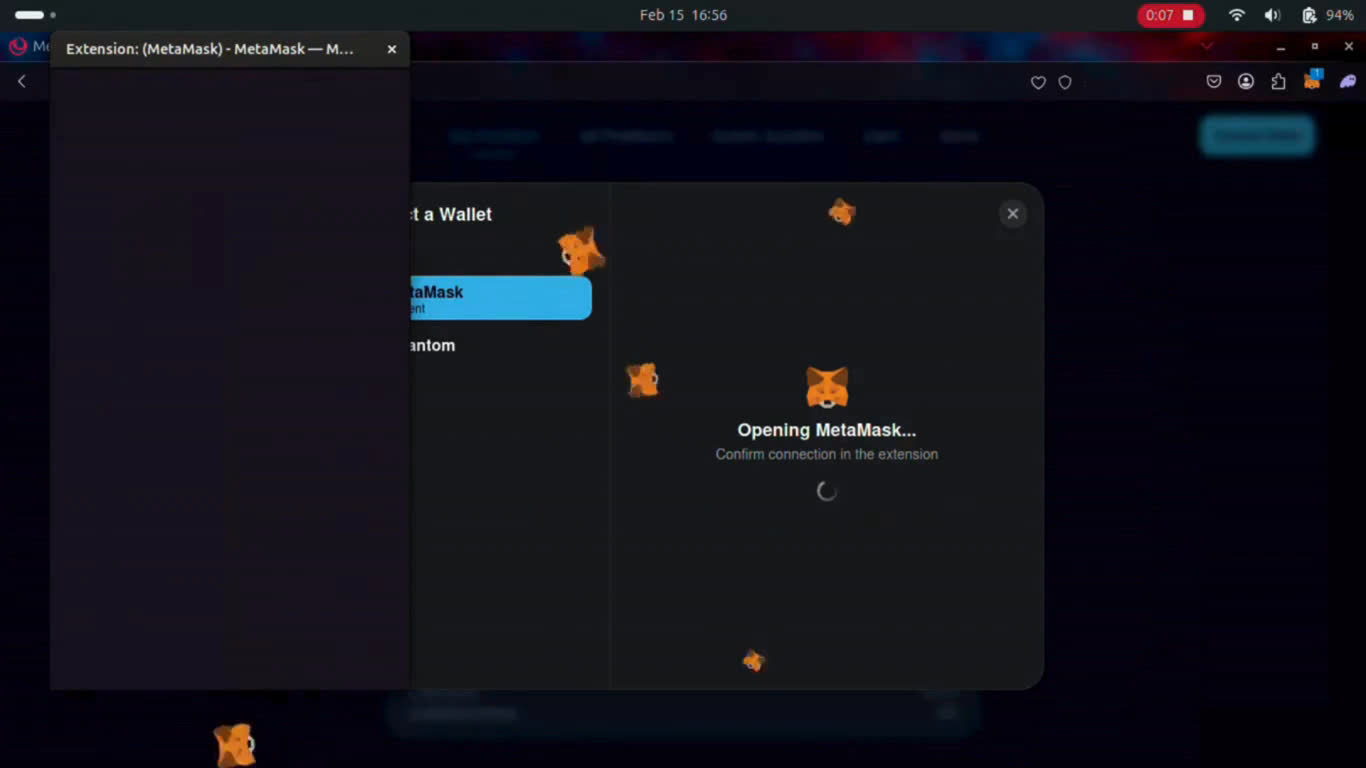1366x768 pixels.
Task: Open the Phantom ghost extension icon
Action: [x=1348, y=82]
